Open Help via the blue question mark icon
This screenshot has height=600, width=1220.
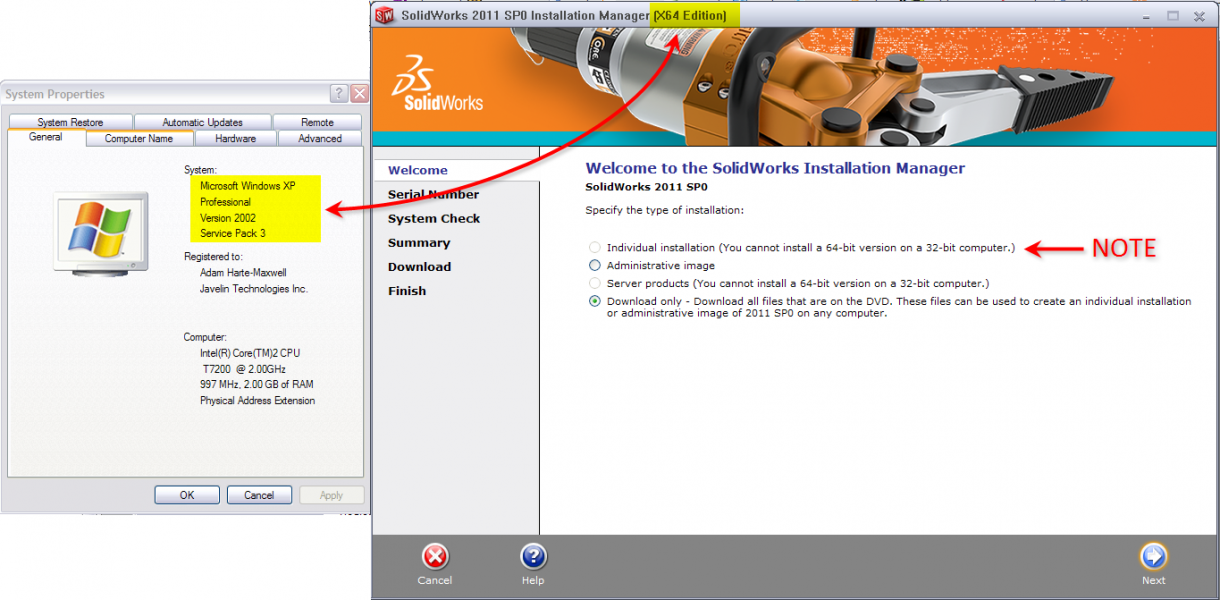point(533,557)
